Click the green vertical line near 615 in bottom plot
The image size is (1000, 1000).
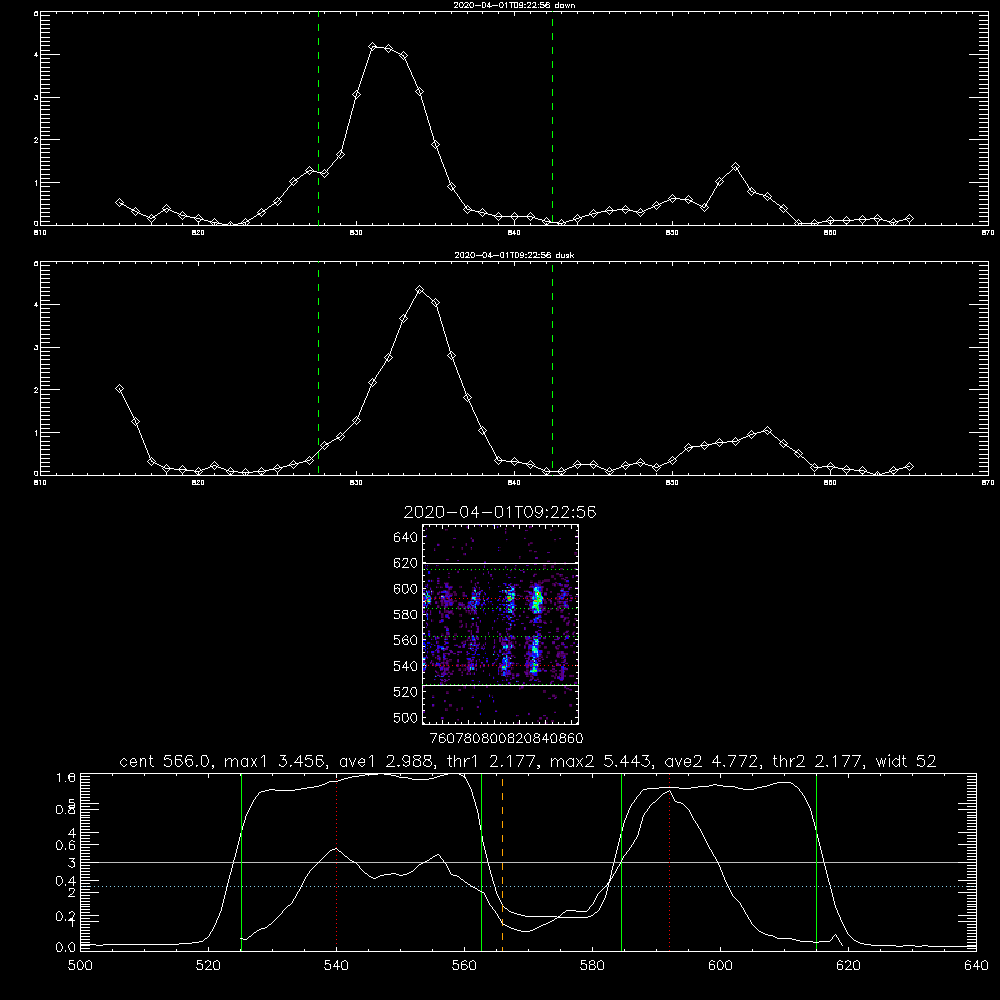[816, 862]
